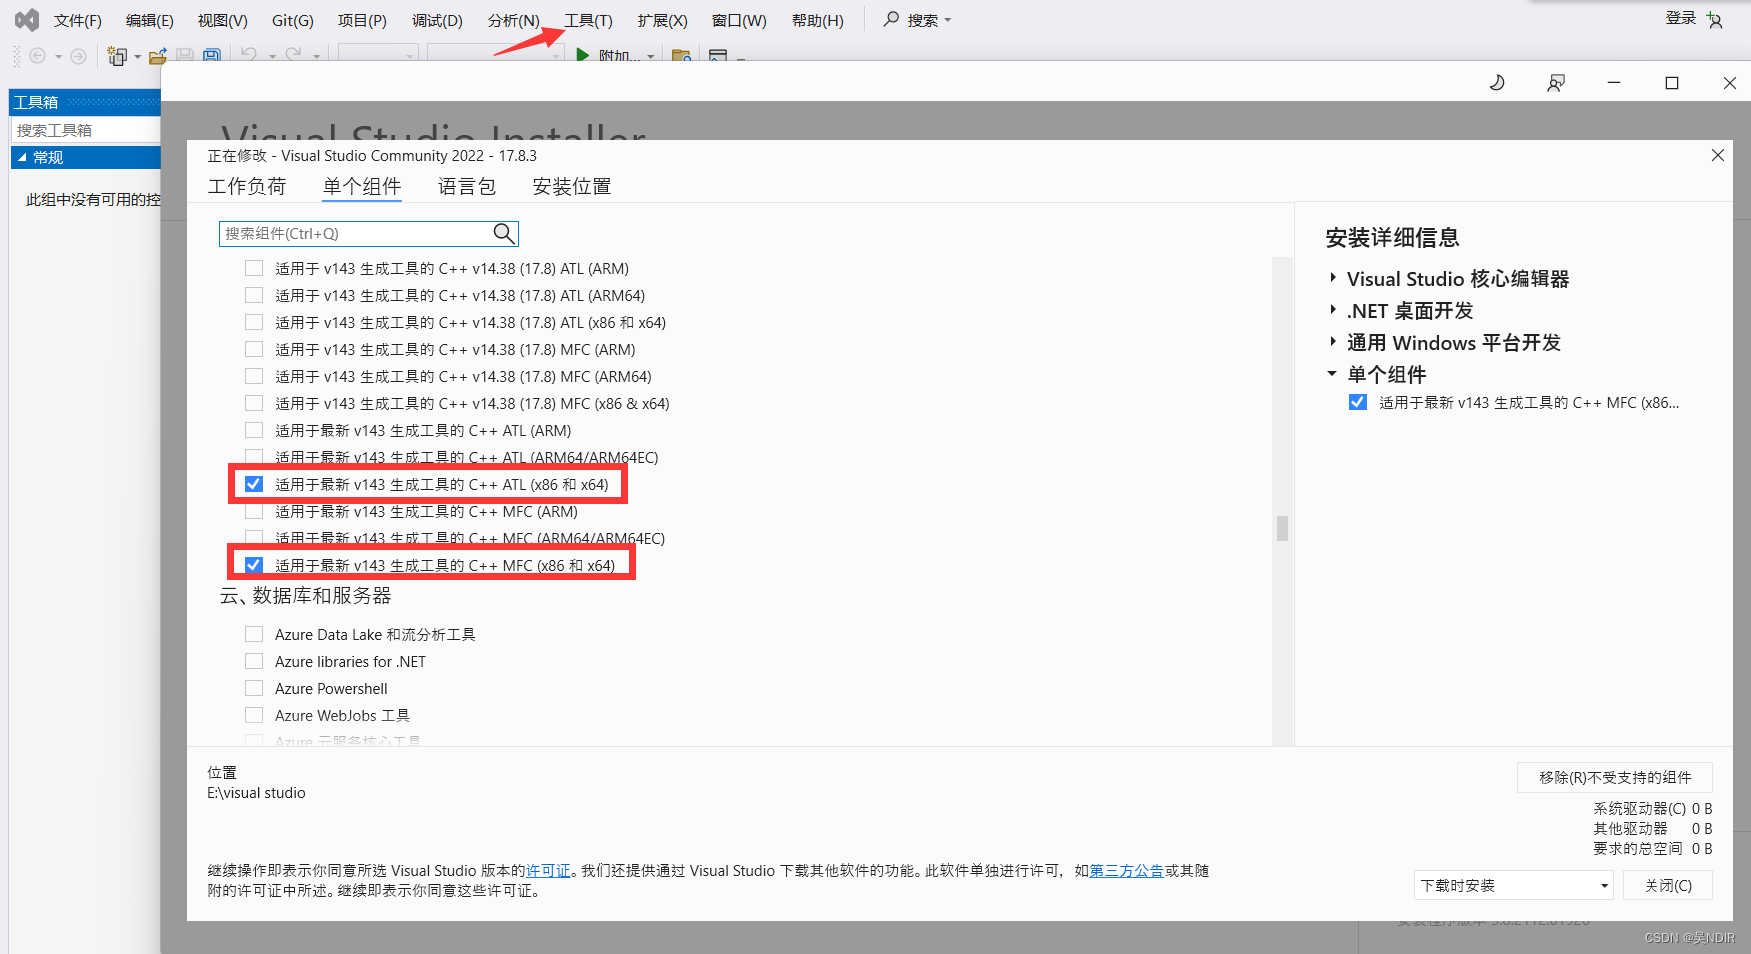
Task: Open the new project dropdown arrow
Action: pos(137,56)
